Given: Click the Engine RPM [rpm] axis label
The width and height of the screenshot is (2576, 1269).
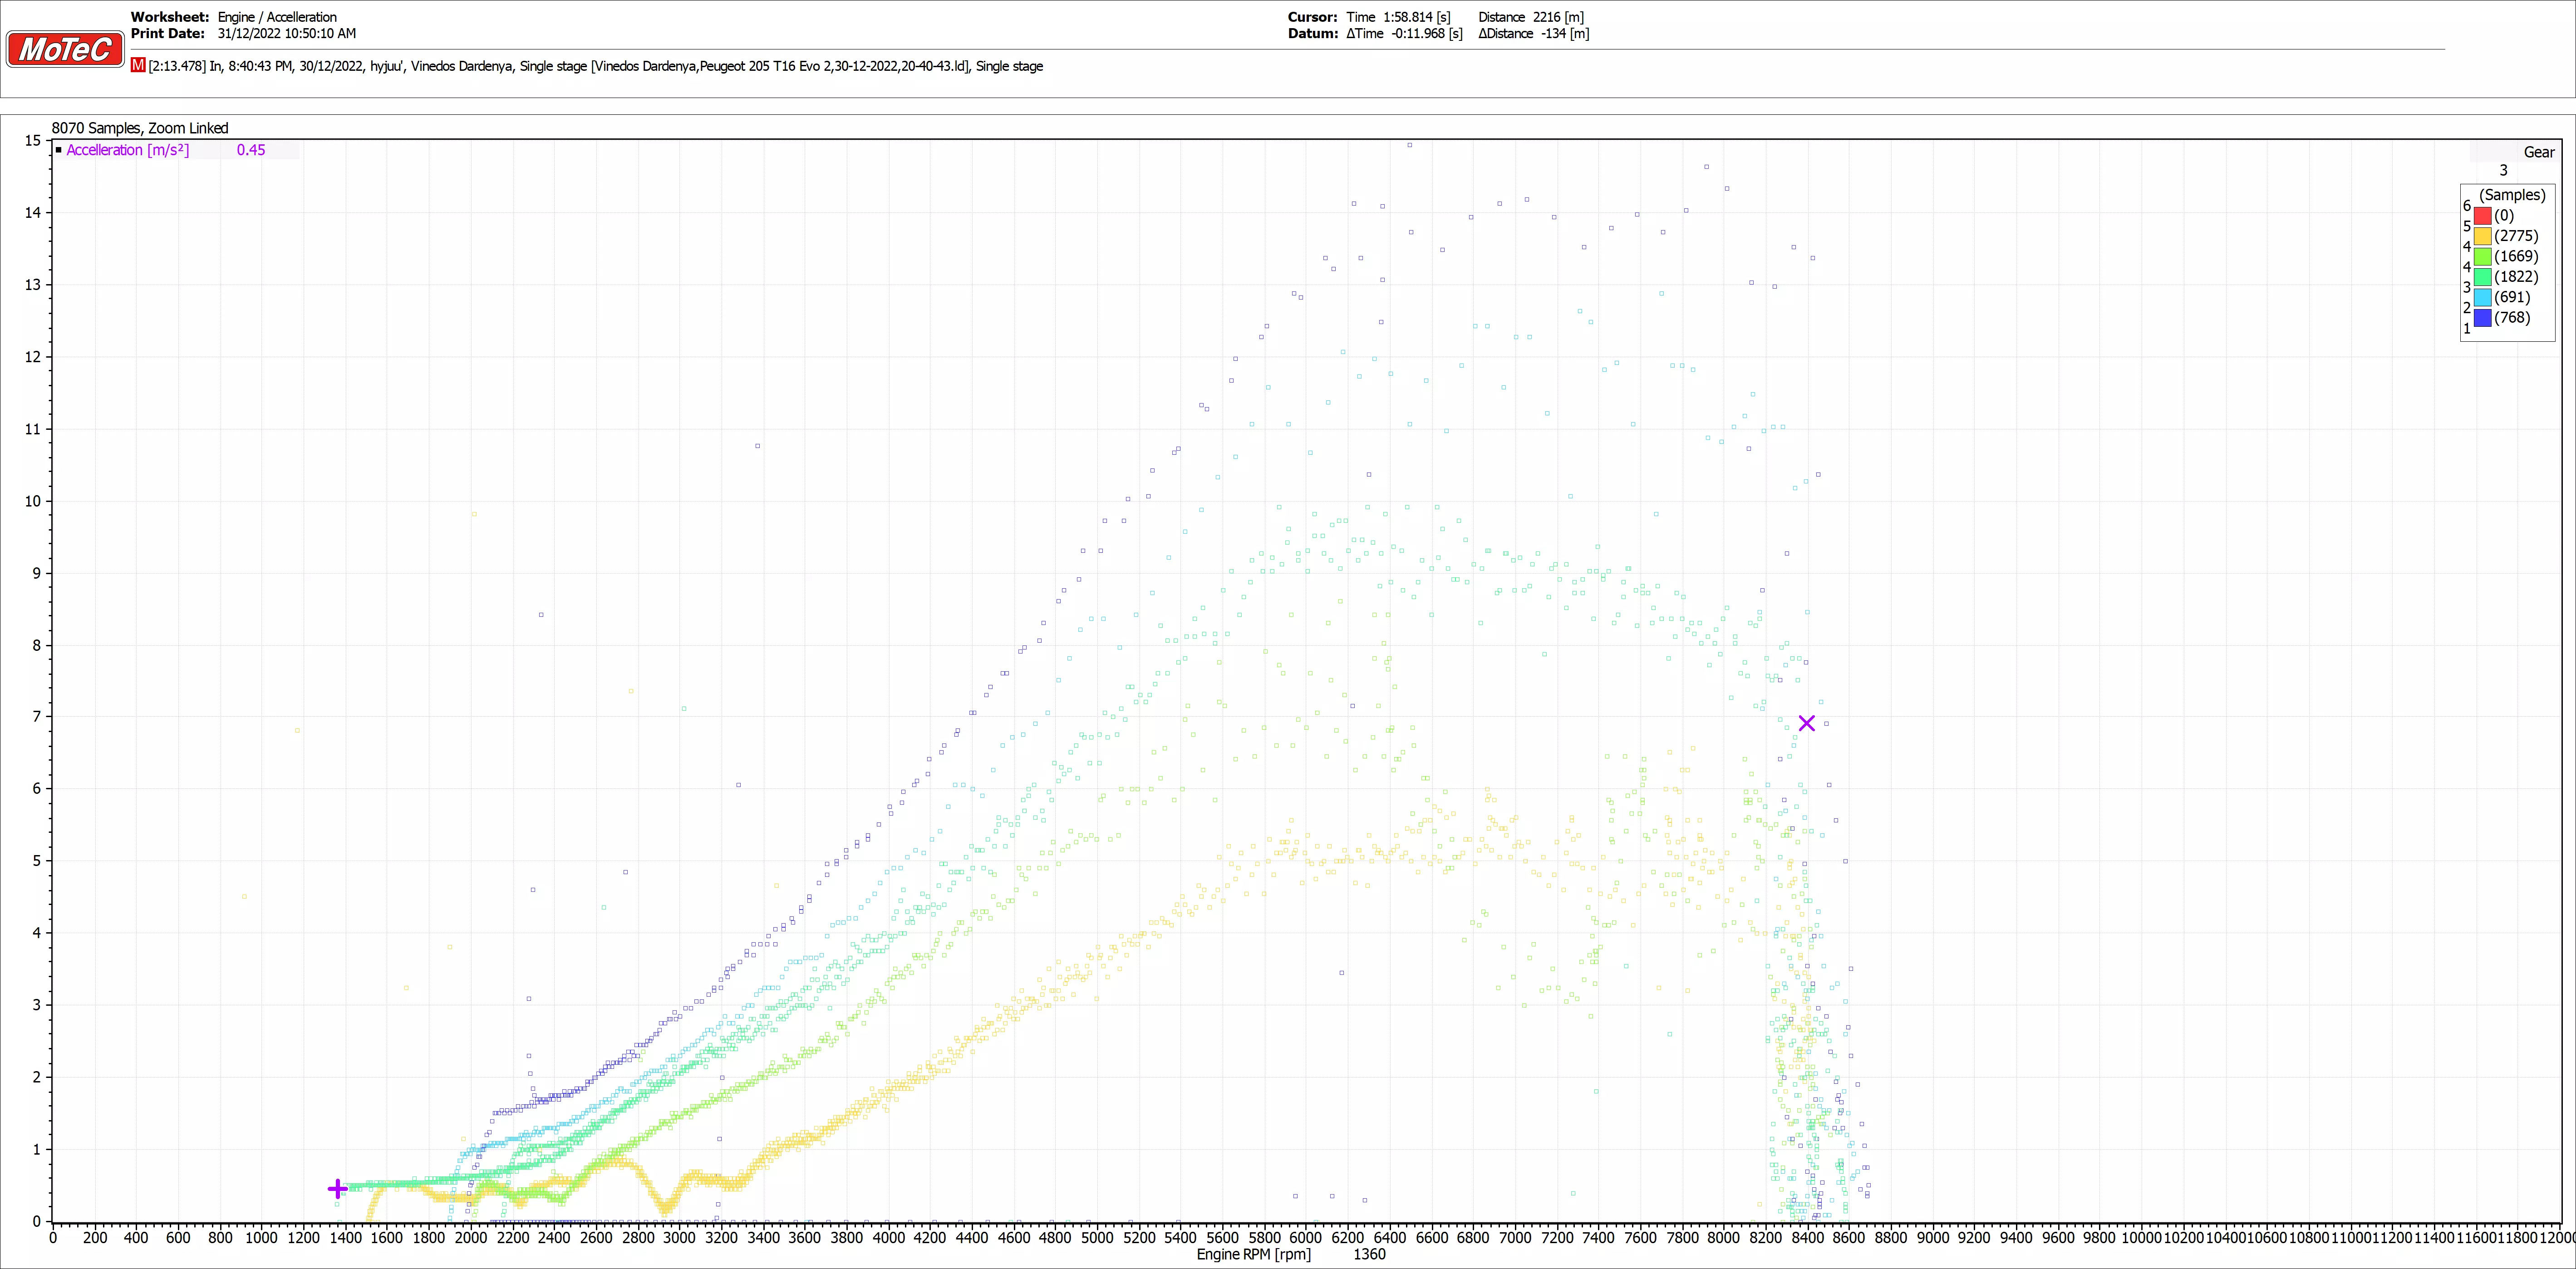Looking at the screenshot, I should [x=1253, y=1254].
